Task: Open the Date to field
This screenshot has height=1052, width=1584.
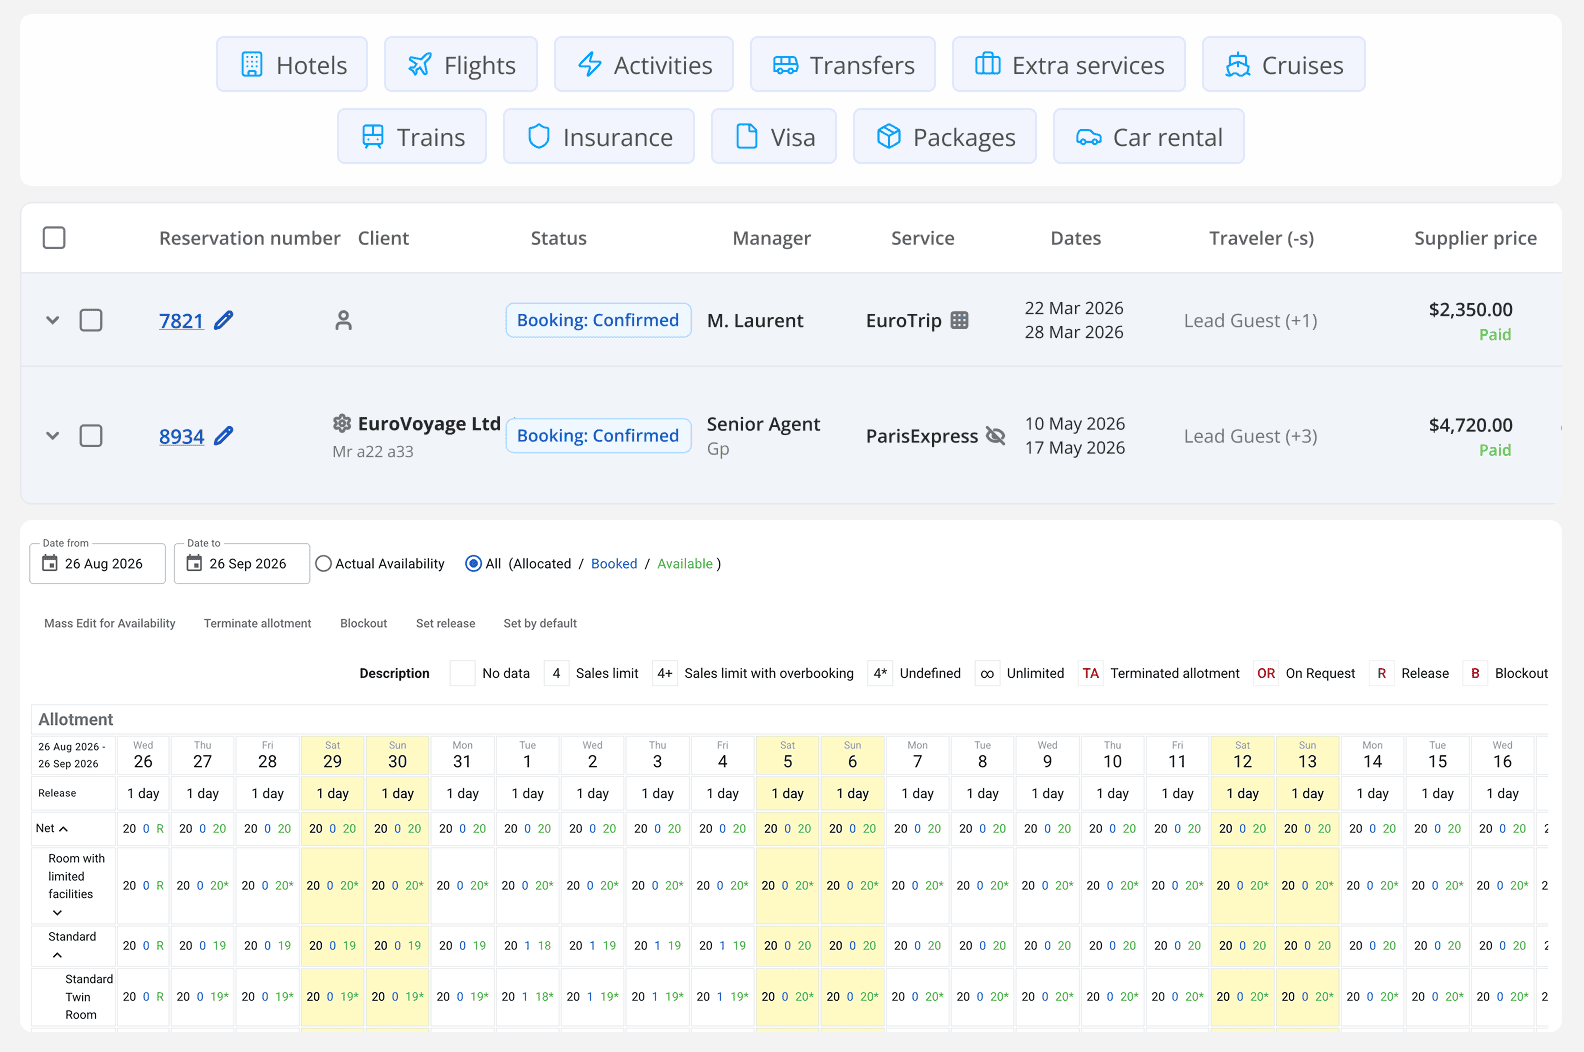Action: (x=242, y=563)
